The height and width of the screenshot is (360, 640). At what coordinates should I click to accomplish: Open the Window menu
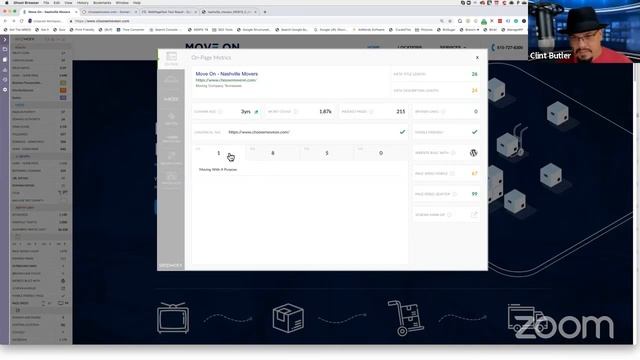pos(122,2)
